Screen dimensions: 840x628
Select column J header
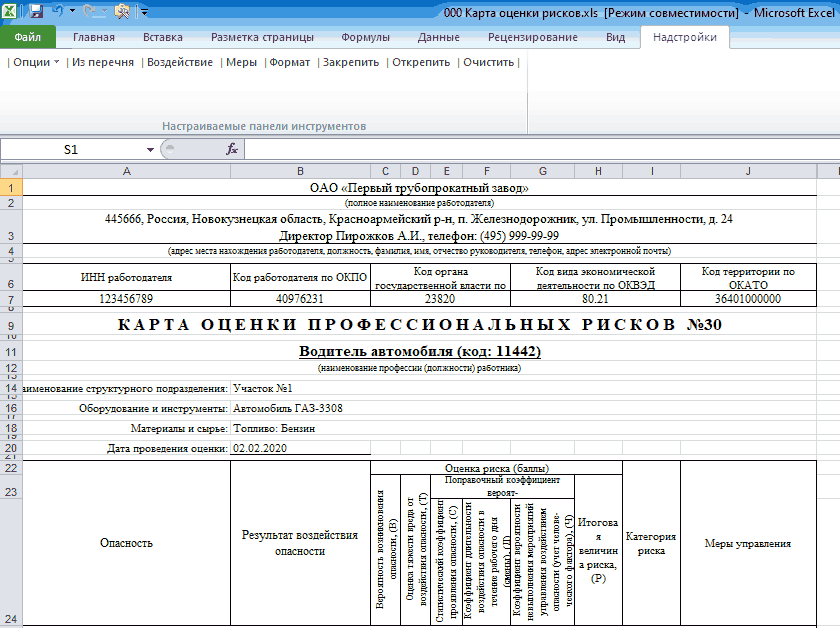pos(748,171)
